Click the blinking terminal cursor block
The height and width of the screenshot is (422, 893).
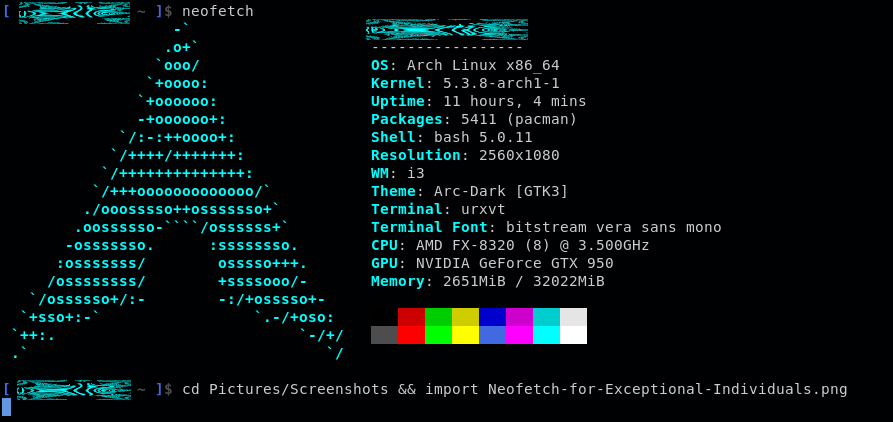coord(6,407)
